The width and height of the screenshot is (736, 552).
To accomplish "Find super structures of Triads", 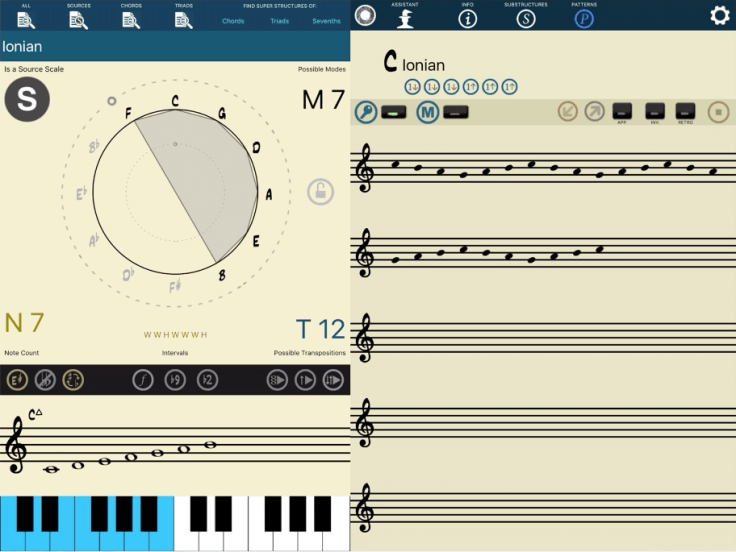I will [280, 21].
